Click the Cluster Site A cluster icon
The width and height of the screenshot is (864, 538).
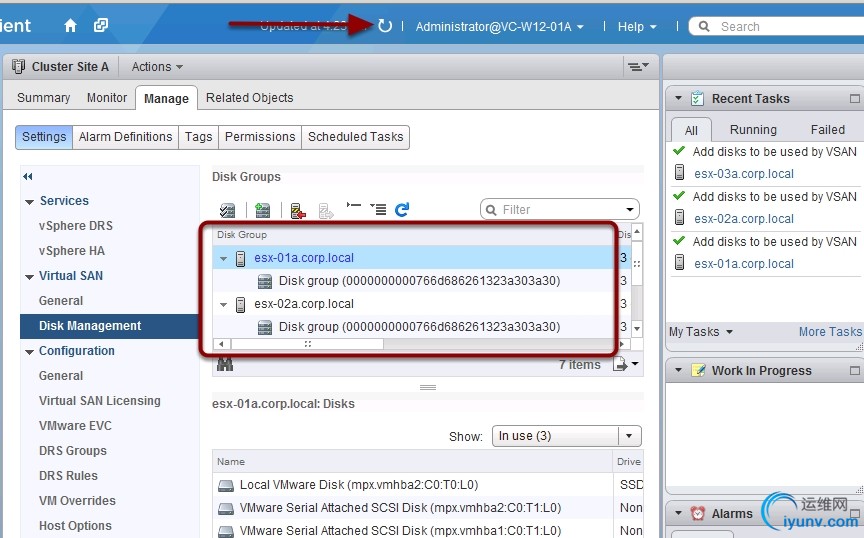(x=18, y=67)
